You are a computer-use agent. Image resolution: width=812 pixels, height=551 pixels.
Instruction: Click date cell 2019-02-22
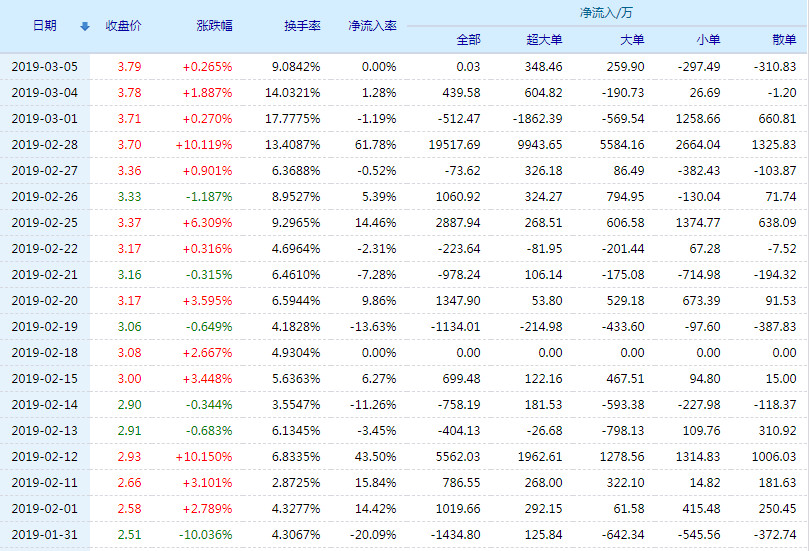pyautogui.click(x=45, y=249)
